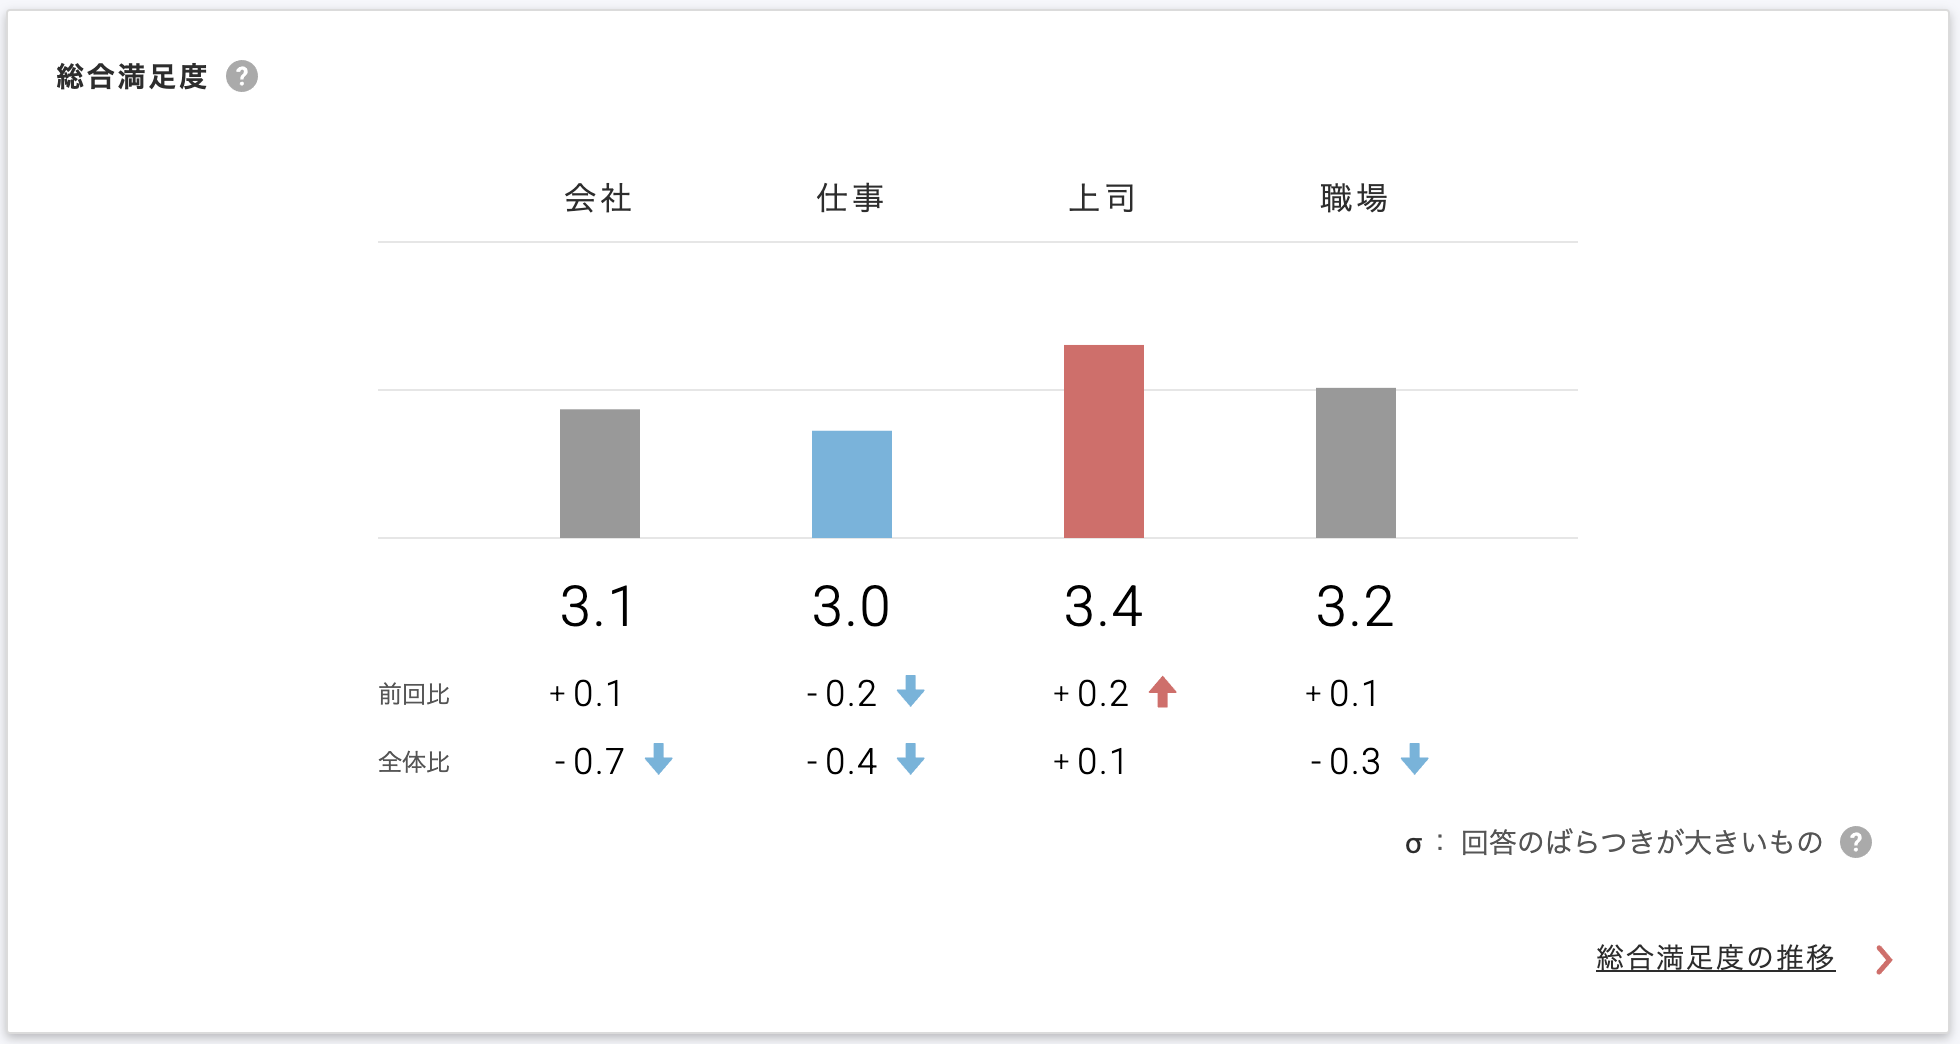Click help icon next to 回答のばらつきが大きいもの
Screen dimensions: 1960x1044
[x=1856, y=842]
